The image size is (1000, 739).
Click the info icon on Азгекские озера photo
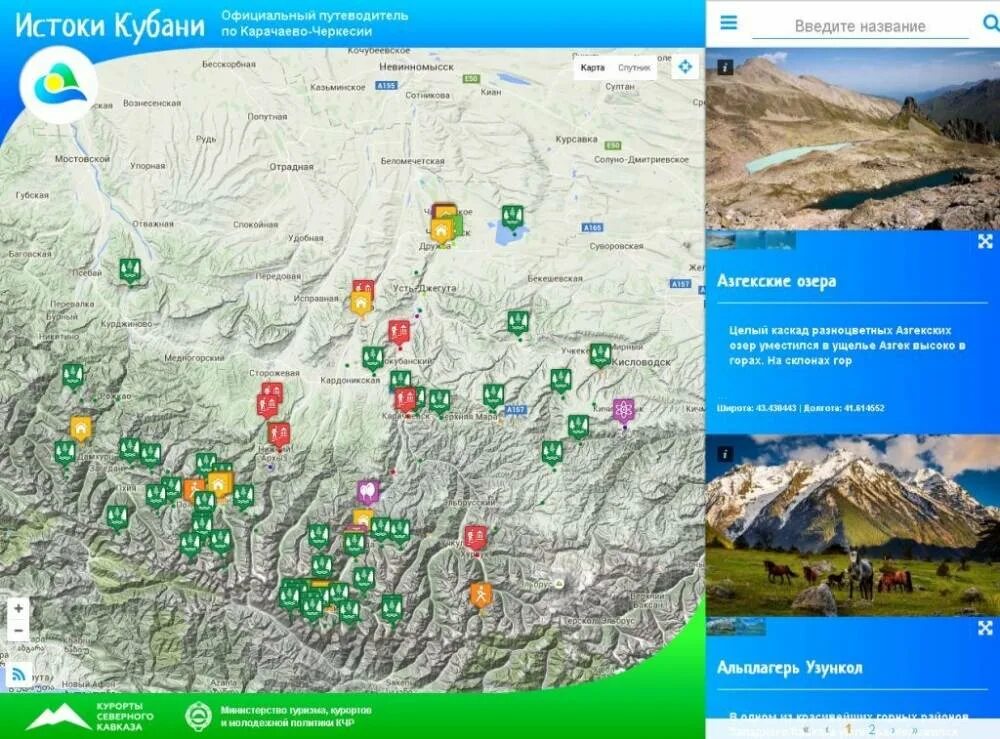point(724,67)
